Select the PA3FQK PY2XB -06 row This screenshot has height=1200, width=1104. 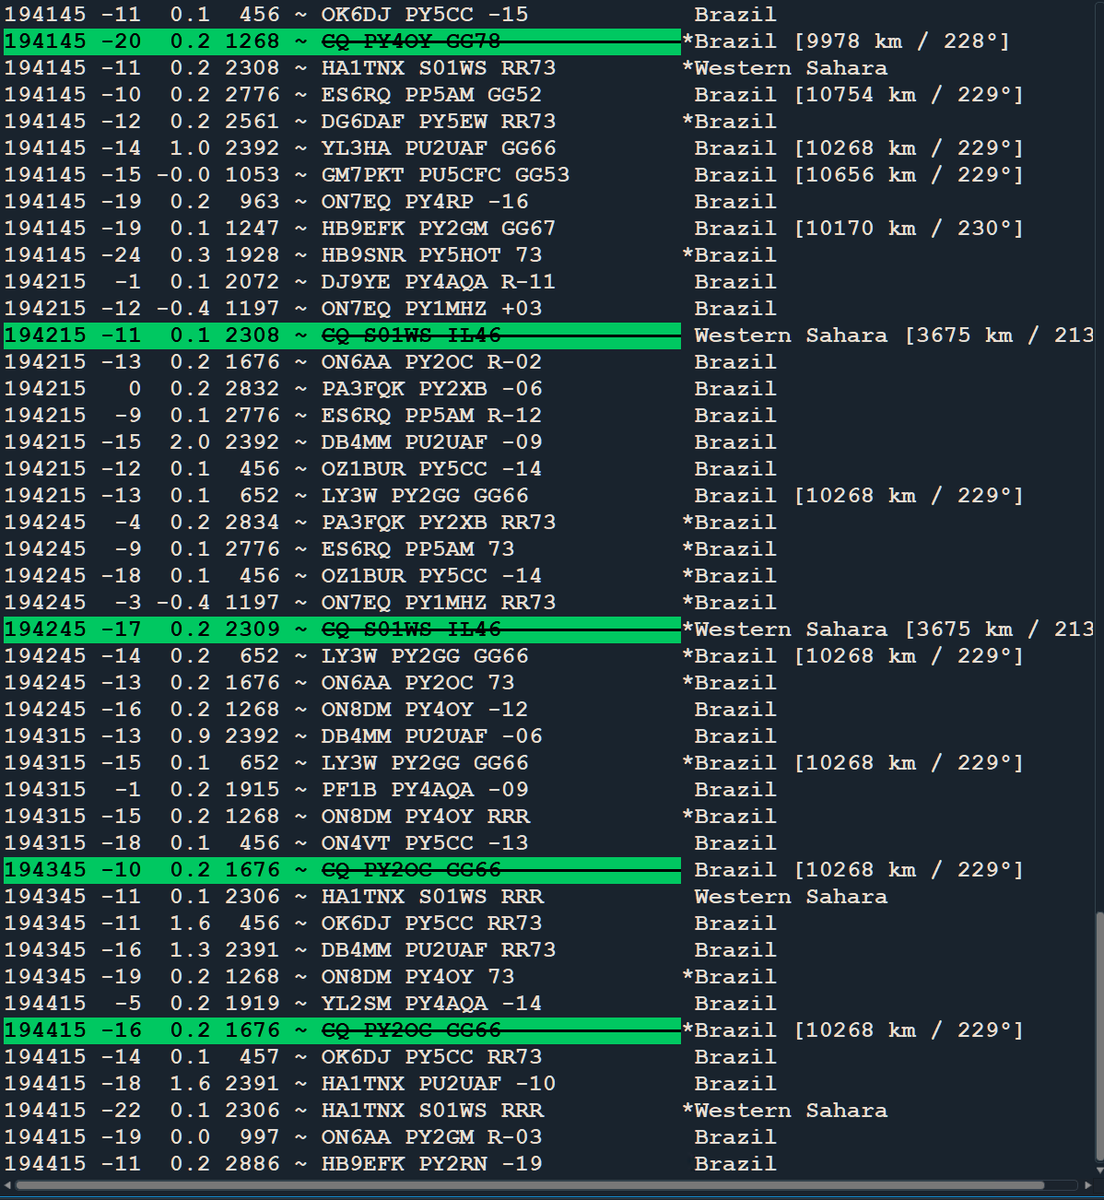coord(548,389)
